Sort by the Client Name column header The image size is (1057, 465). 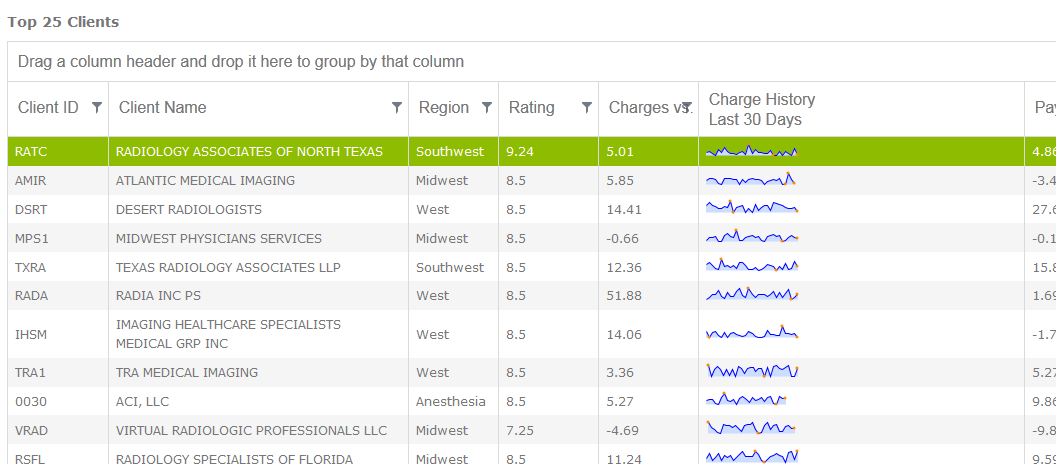coord(163,108)
